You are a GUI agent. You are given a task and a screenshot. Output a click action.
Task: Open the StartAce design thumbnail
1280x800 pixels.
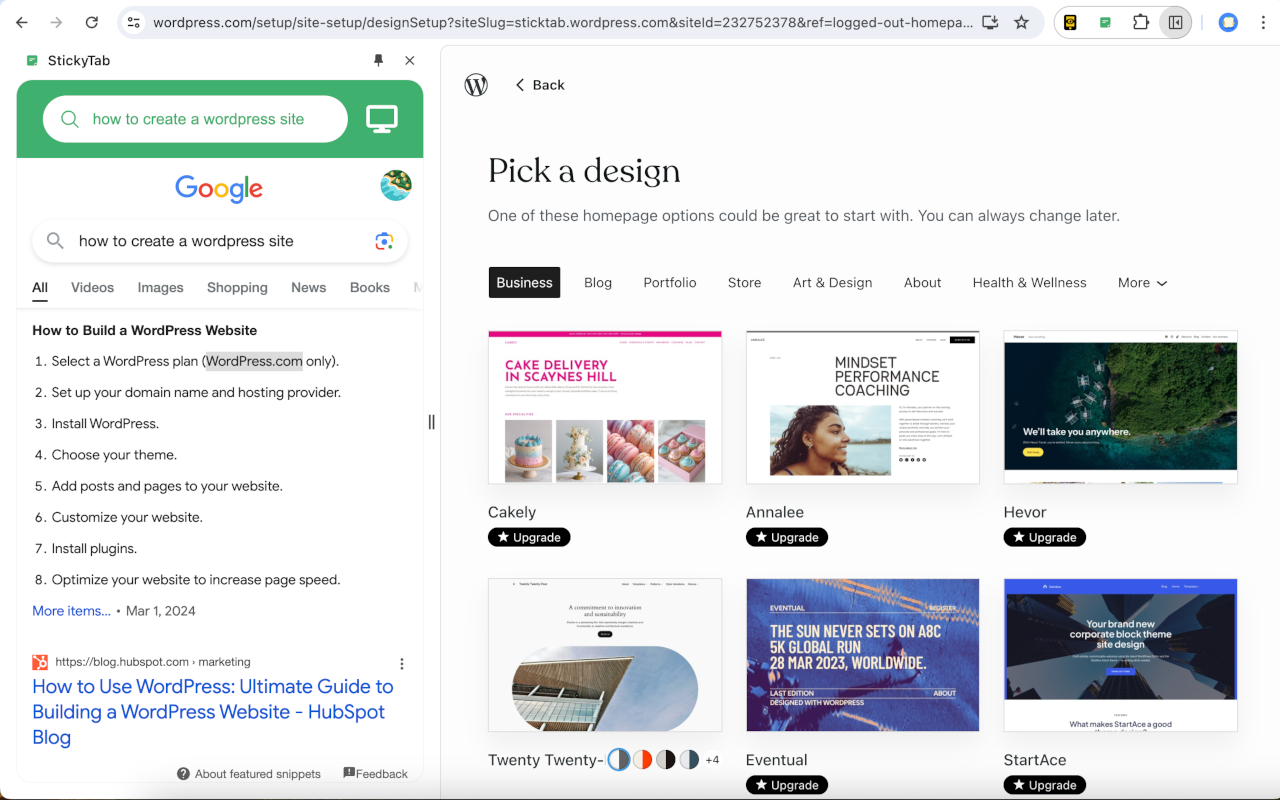[1121, 655]
